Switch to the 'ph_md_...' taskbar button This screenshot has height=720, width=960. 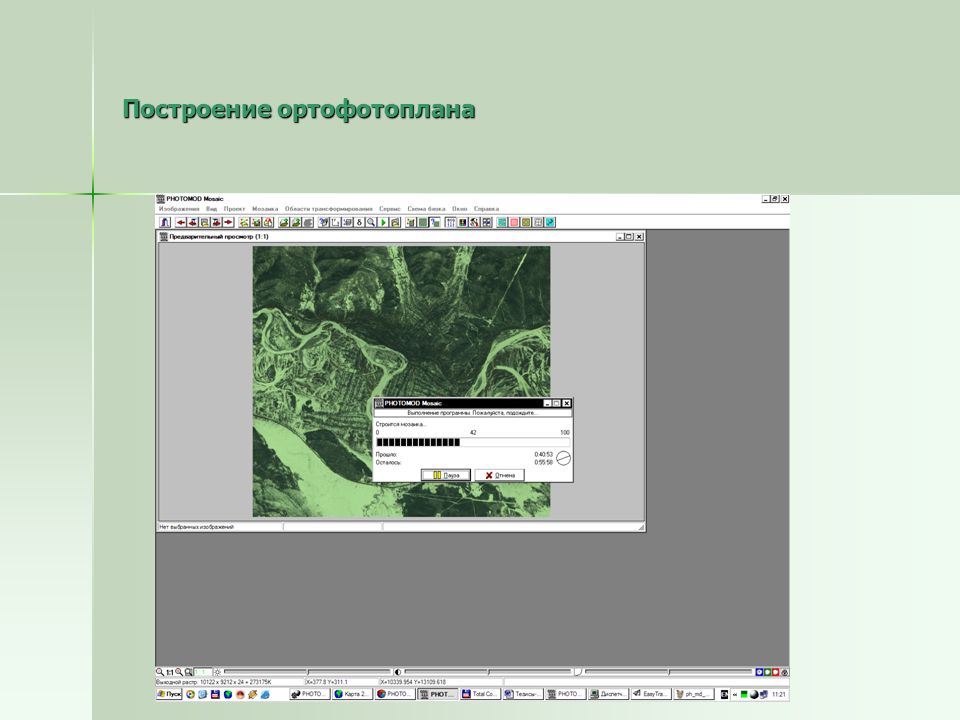(x=694, y=694)
